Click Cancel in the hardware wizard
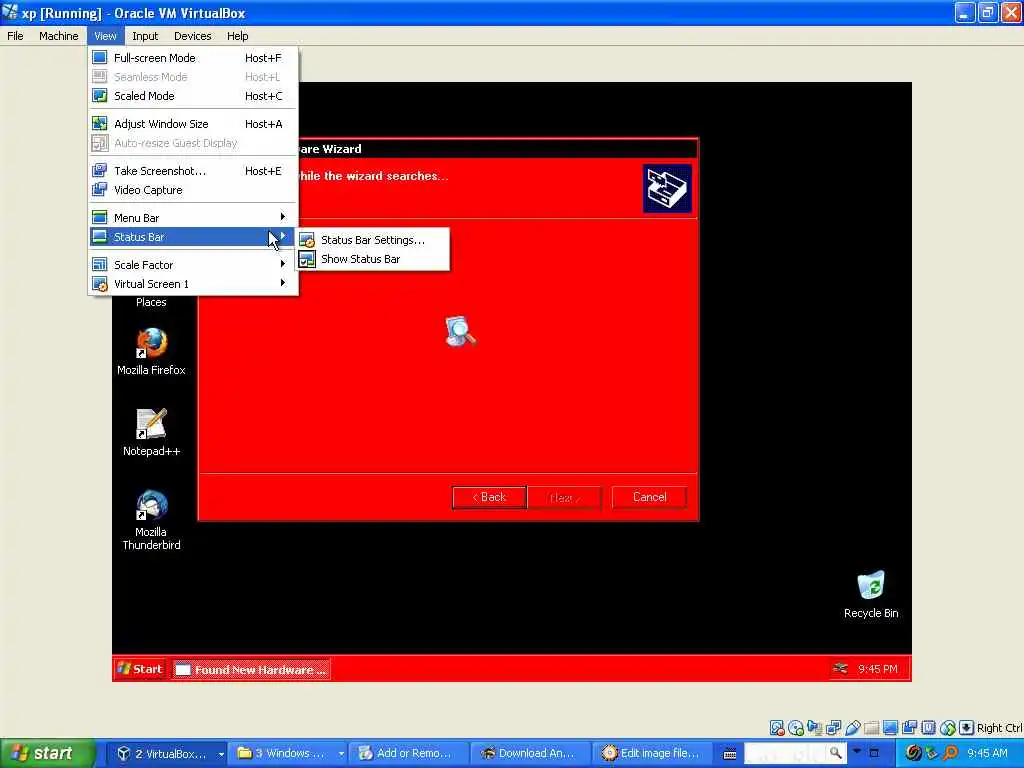This screenshot has width=1024, height=768. [x=649, y=497]
